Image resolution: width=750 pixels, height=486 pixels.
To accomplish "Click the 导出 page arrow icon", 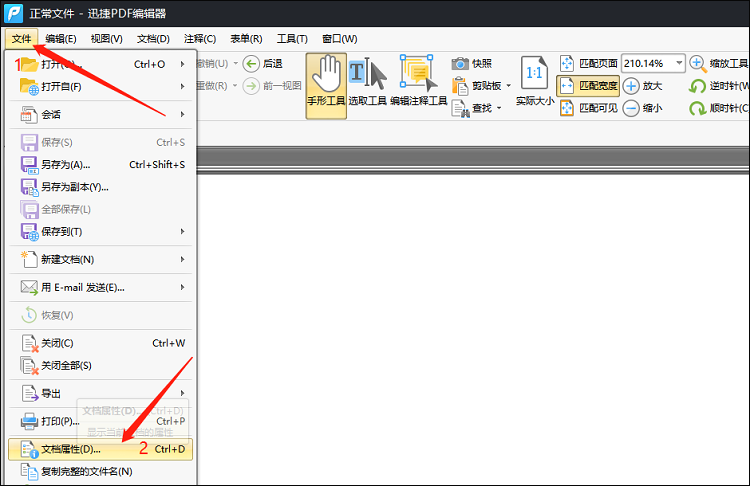I will pos(29,393).
